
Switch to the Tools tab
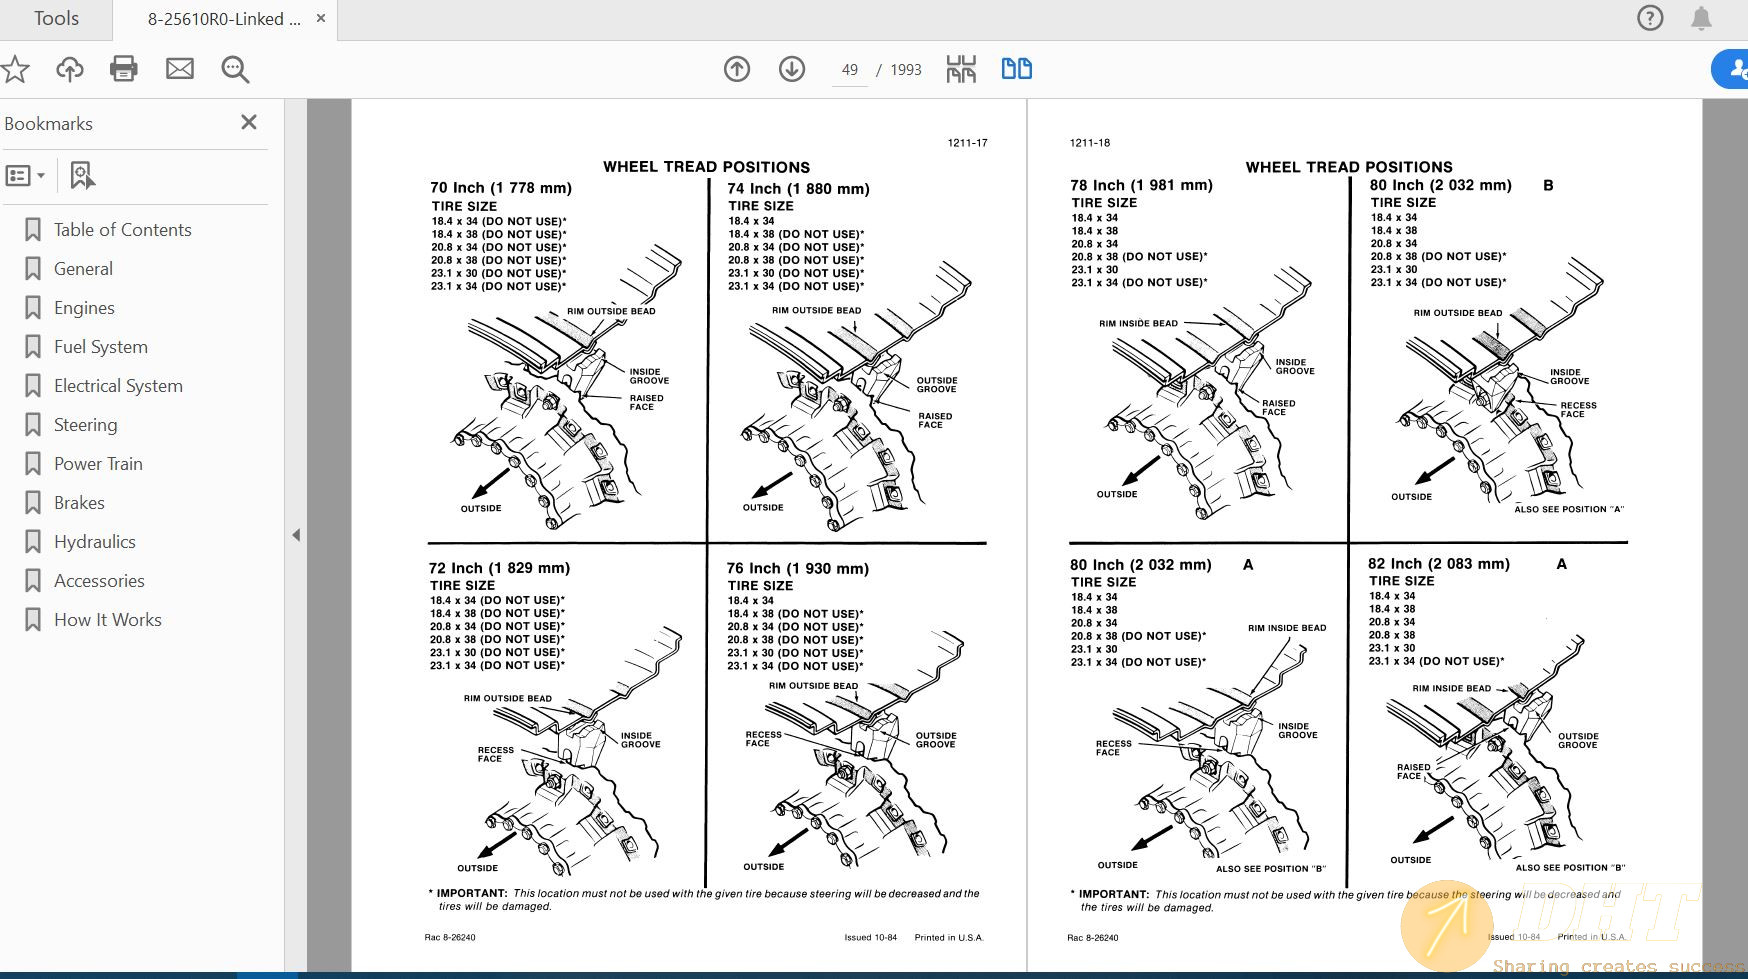(x=56, y=19)
